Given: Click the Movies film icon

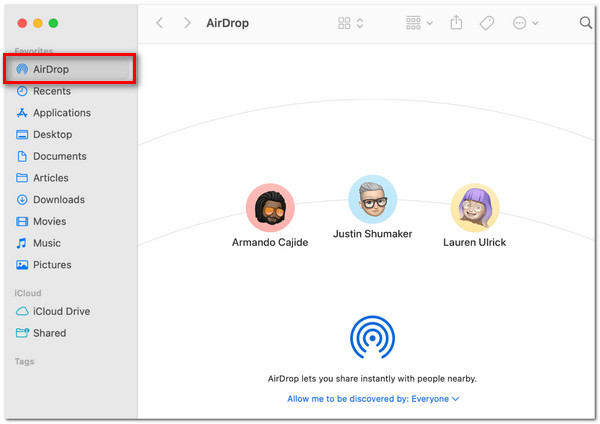Looking at the screenshot, I should point(22,222).
